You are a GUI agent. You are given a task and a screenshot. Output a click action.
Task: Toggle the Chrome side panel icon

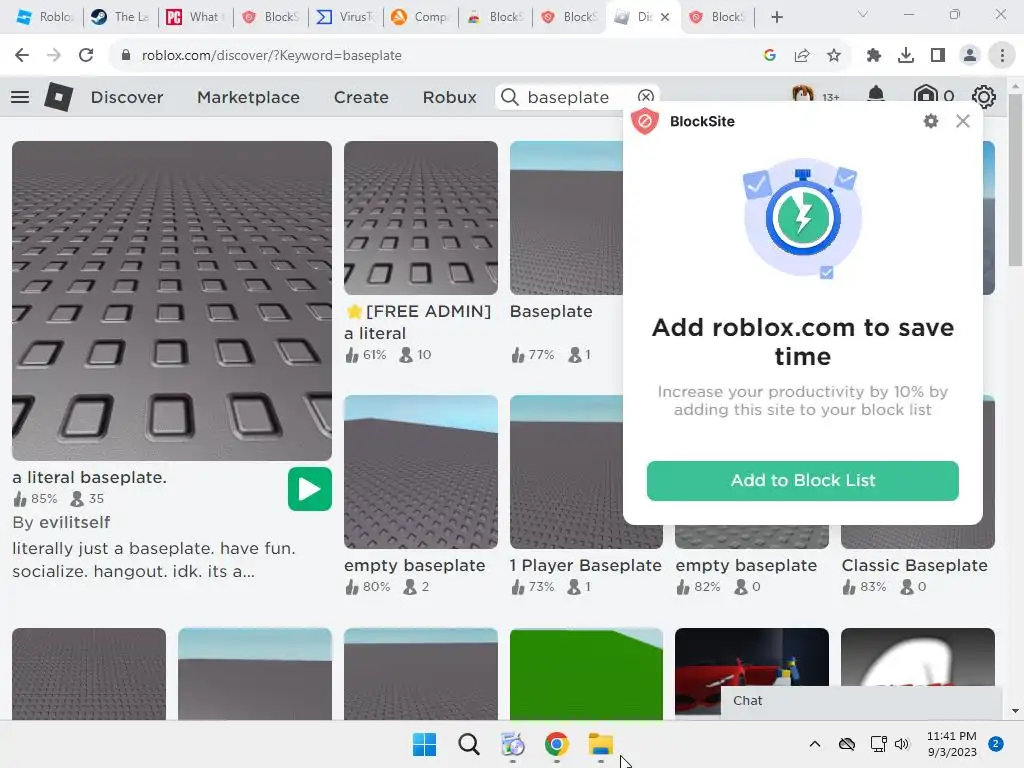[x=938, y=56]
